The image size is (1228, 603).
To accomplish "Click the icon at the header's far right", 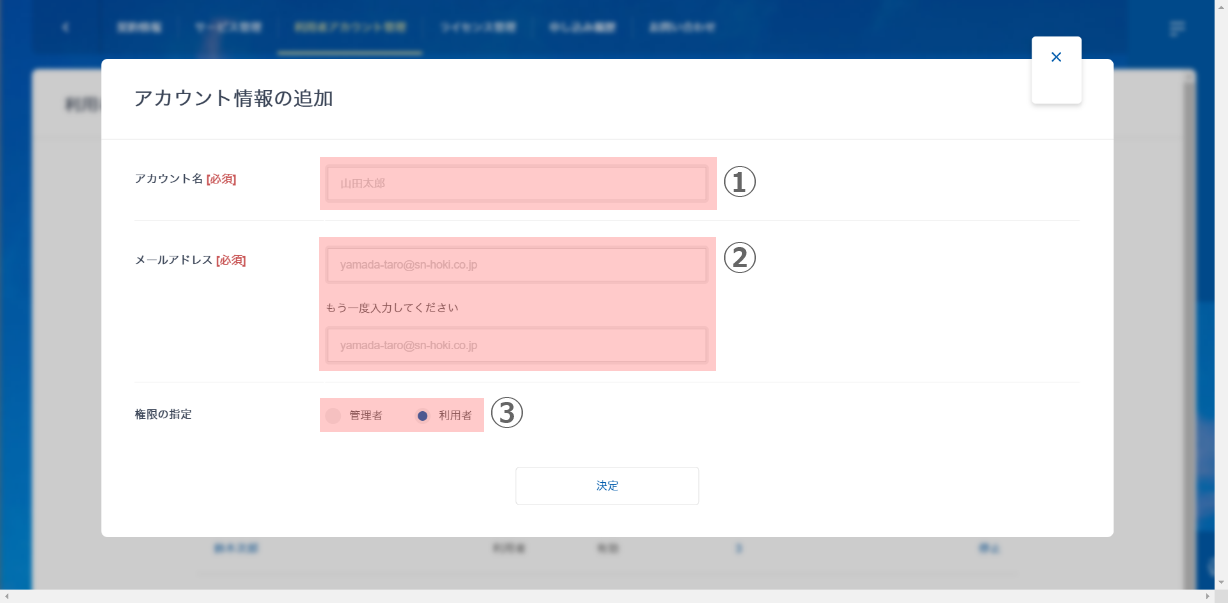I will (x=1178, y=28).
